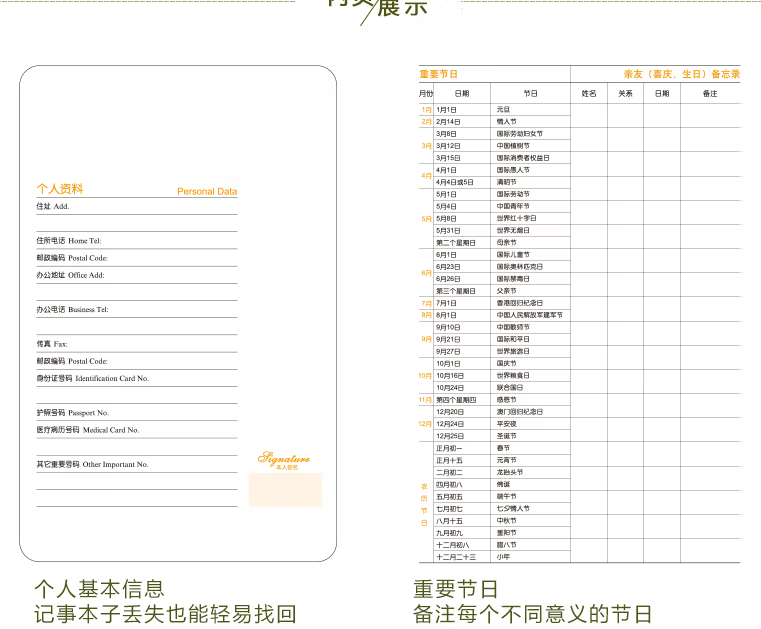Click 身份证号码 Identification Card No. label
Viewport: 761px width, 629px height.
(x=93, y=379)
